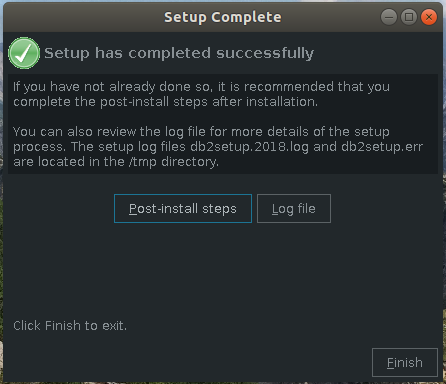Click the db2setup.2018.log filename text

click(x=249, y=147)
